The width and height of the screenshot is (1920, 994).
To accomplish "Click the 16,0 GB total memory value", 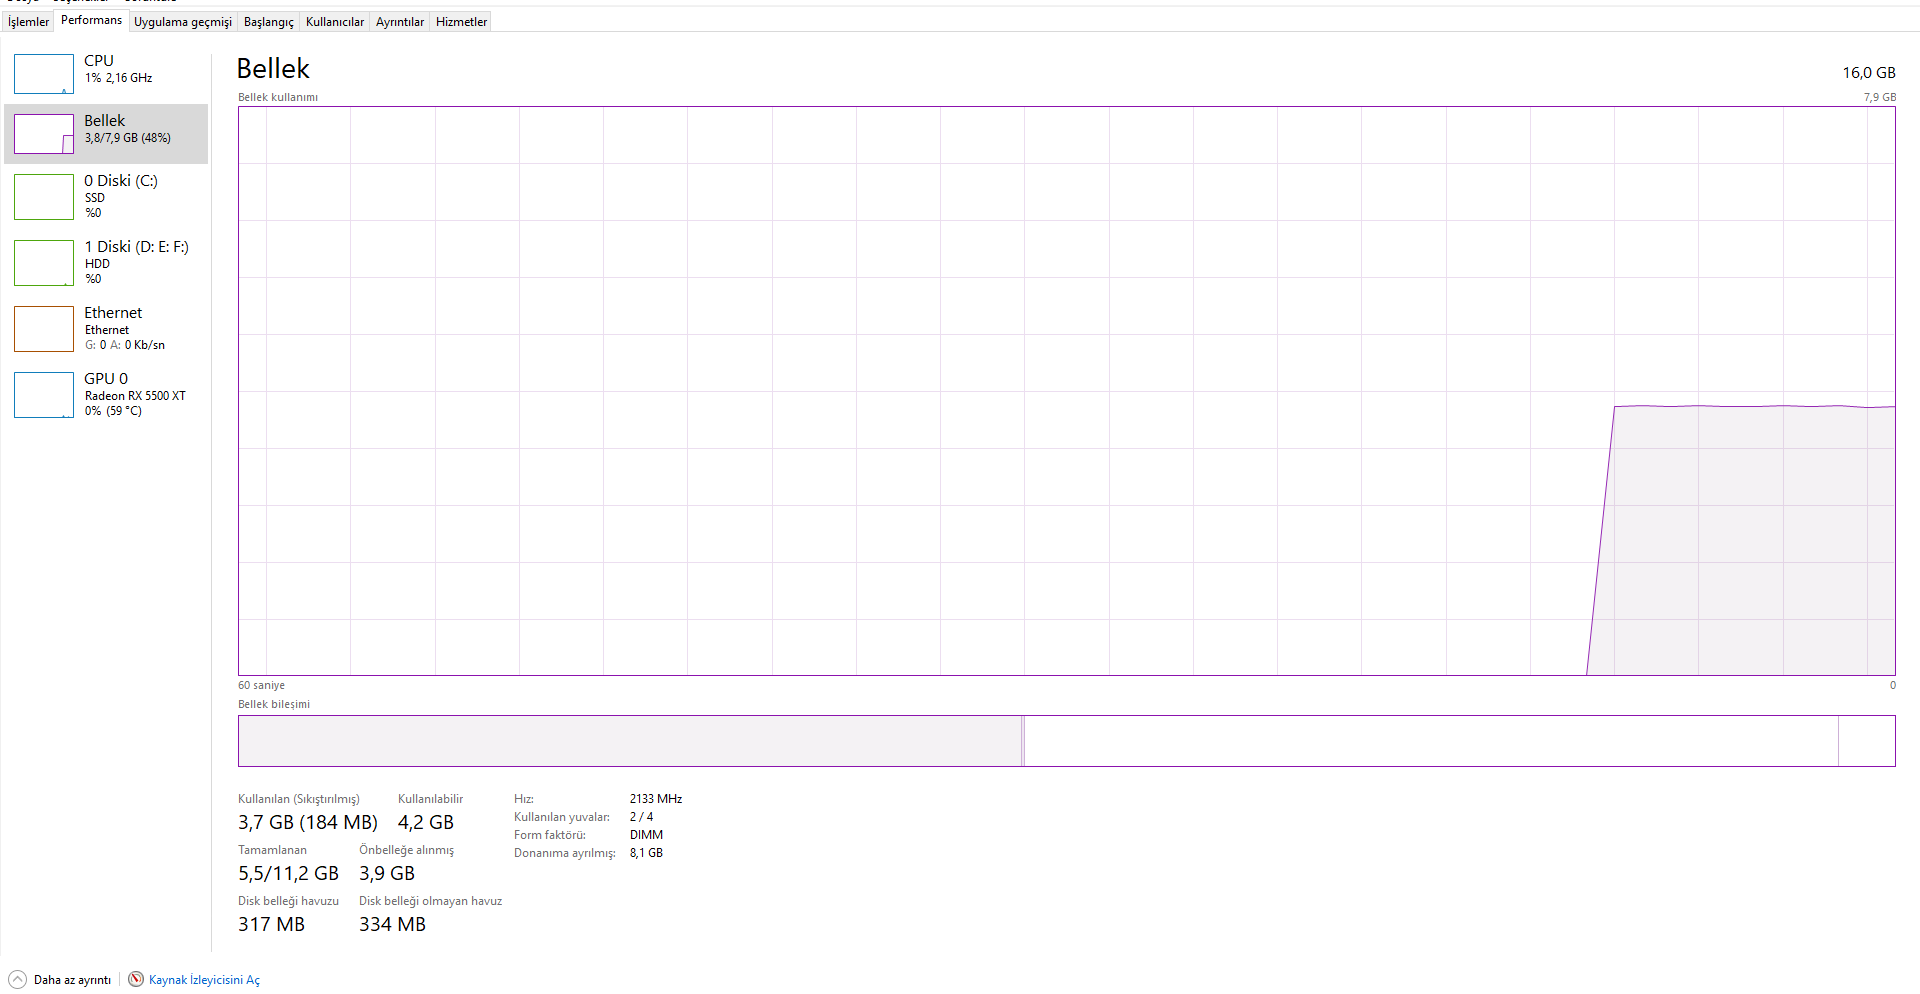I will (1869, 73).
